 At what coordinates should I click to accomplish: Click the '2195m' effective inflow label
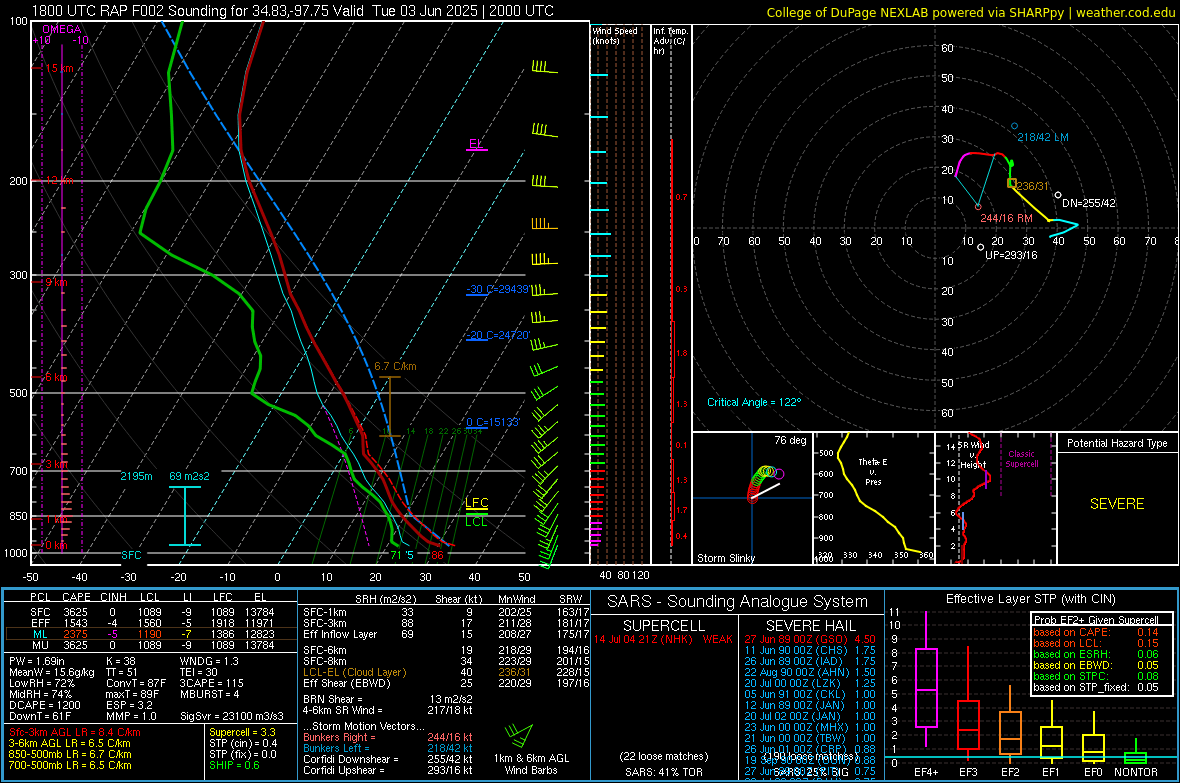(x=136, y=476)
